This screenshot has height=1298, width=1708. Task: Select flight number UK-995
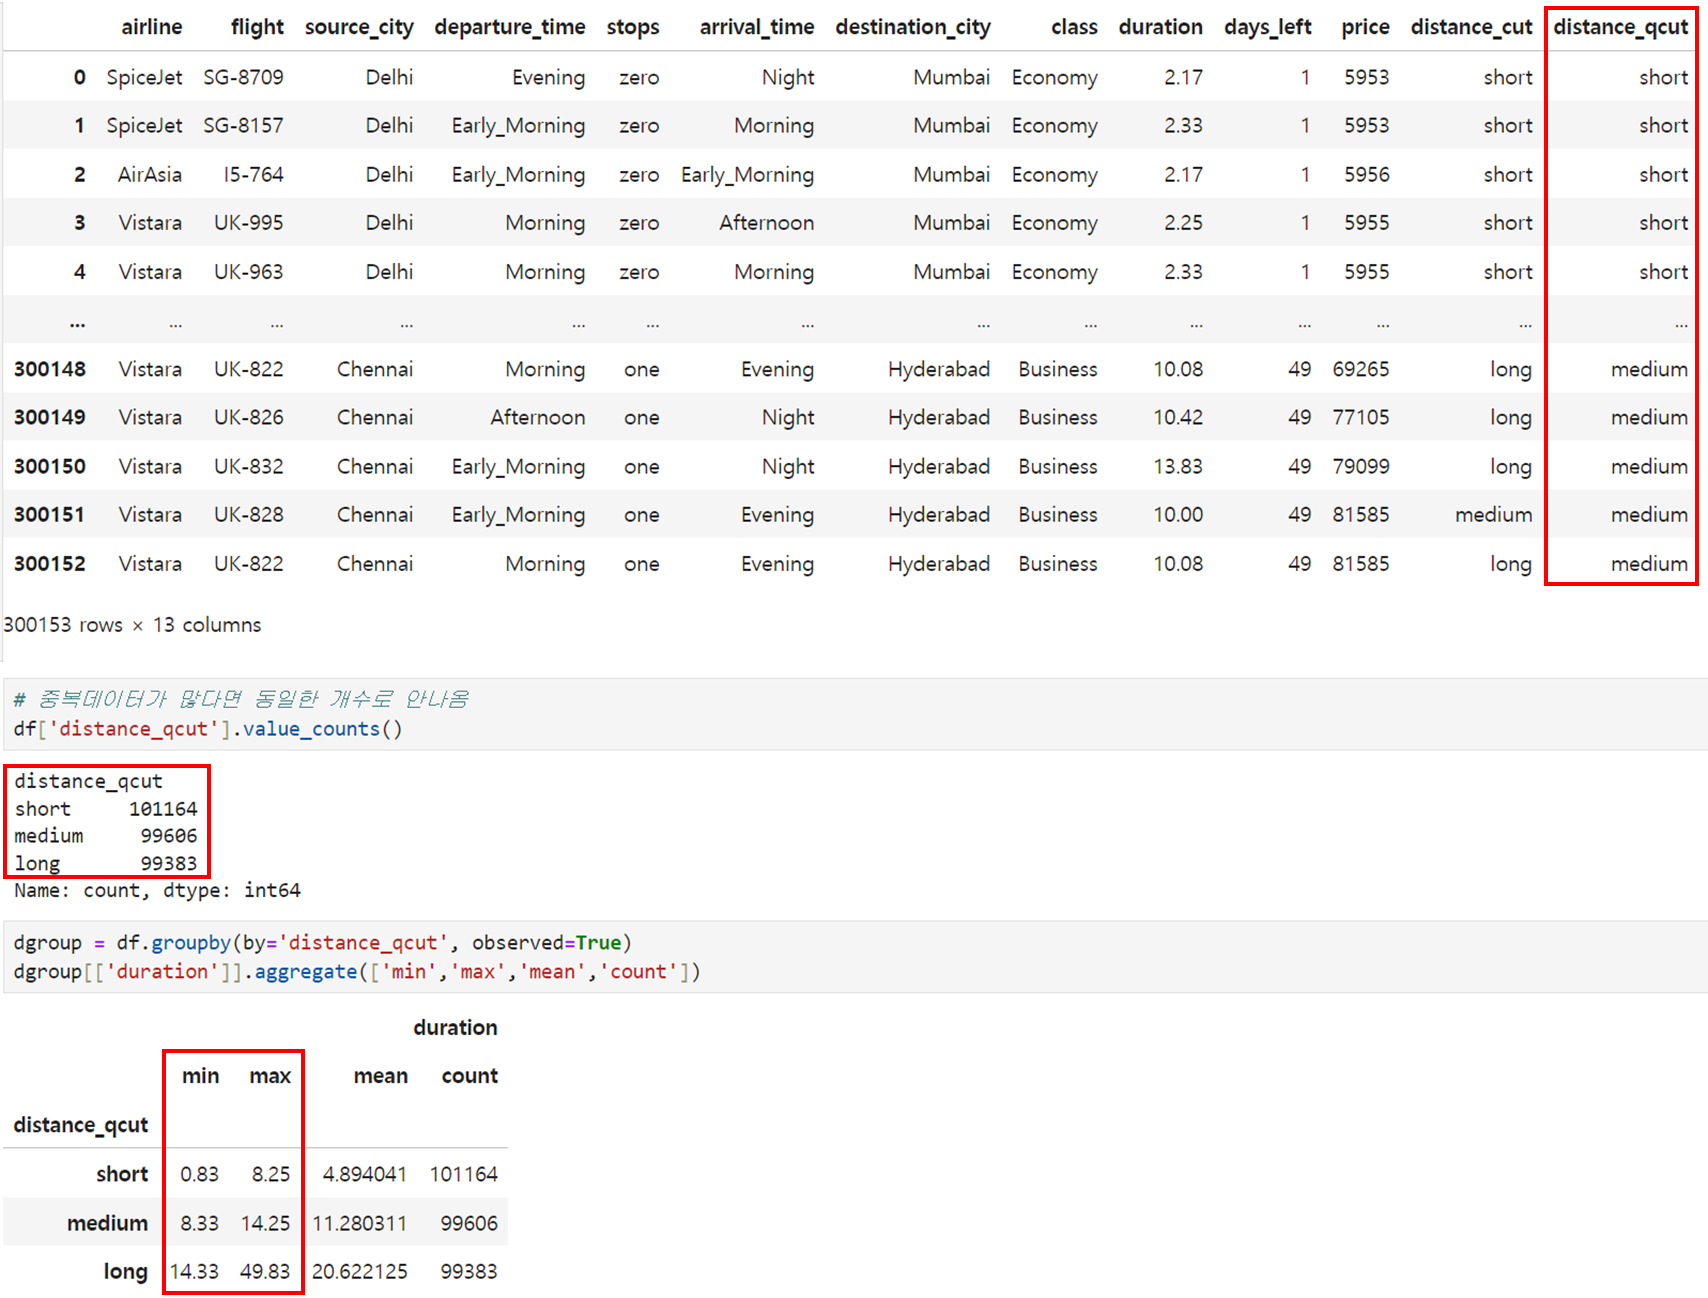click(x=249, y=222)
